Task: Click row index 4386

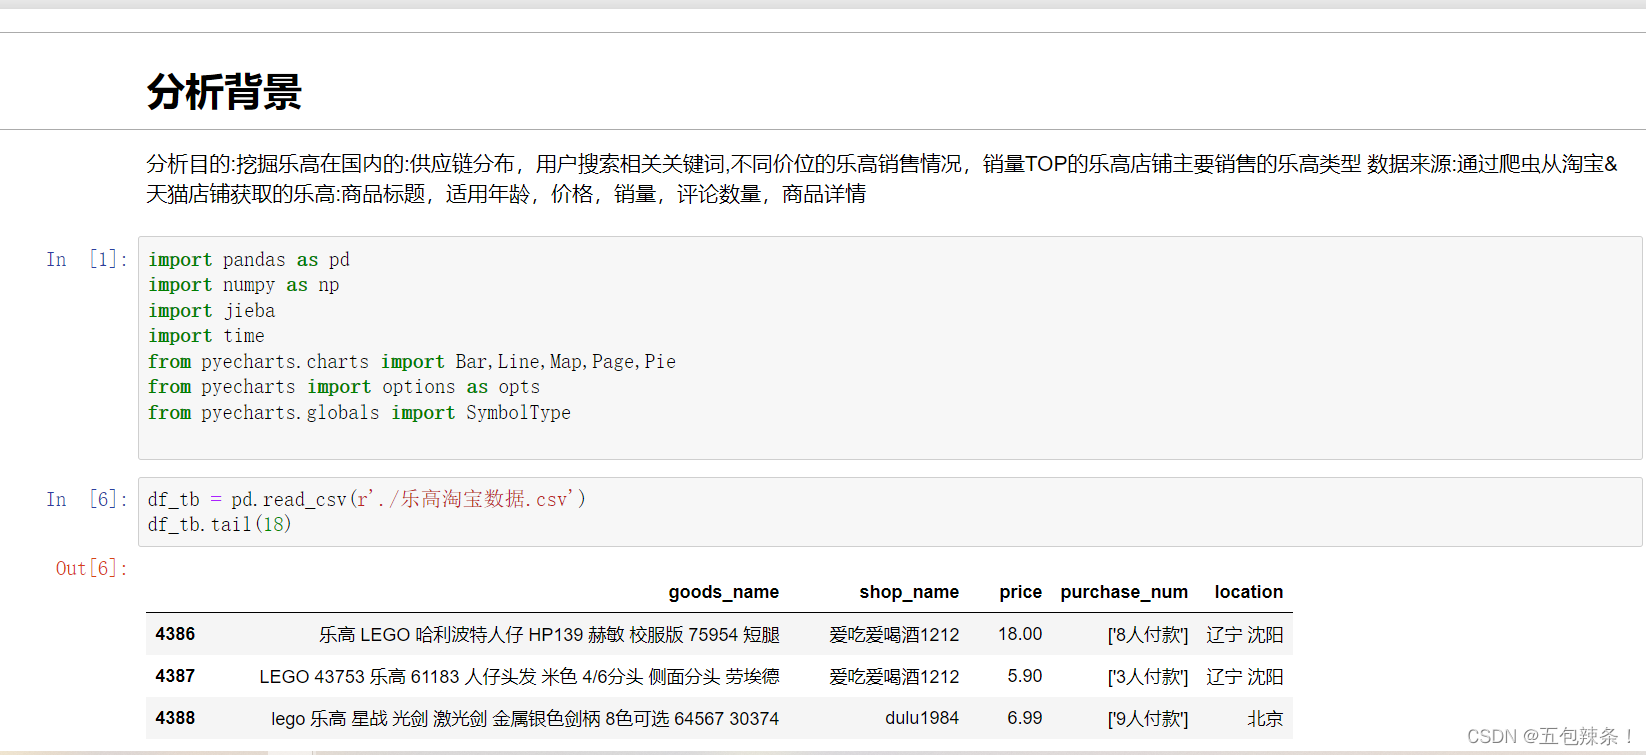Action: (x=175, y=634)
